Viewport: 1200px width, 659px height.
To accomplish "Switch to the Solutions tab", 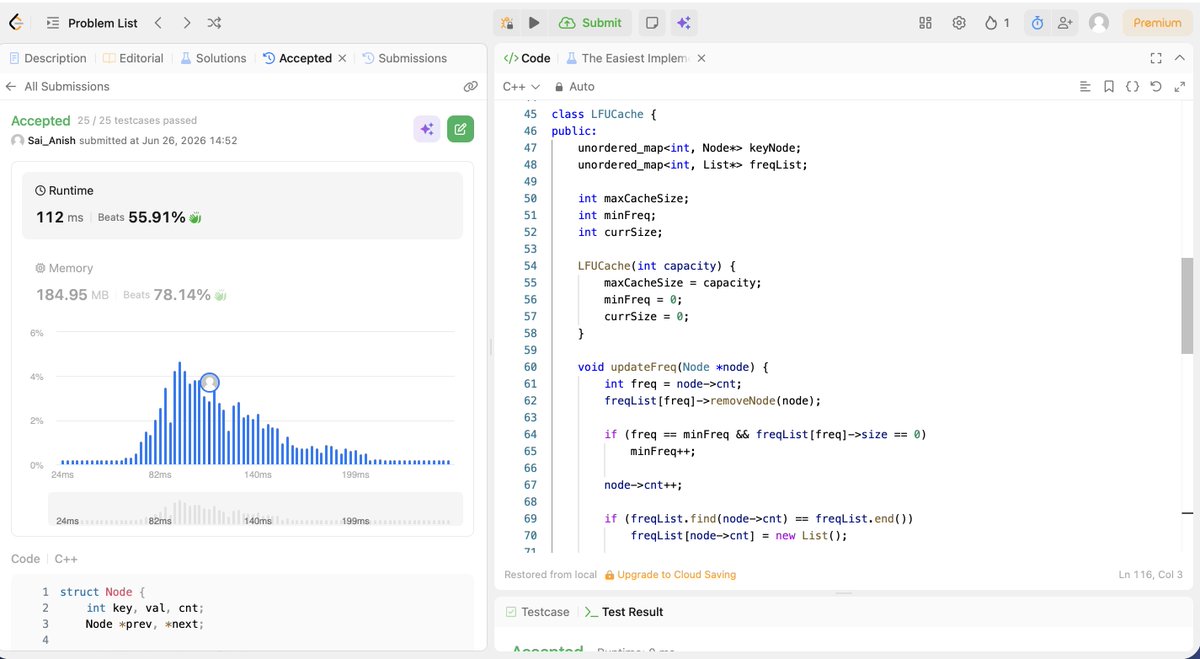I will click(x=213, y=58).
